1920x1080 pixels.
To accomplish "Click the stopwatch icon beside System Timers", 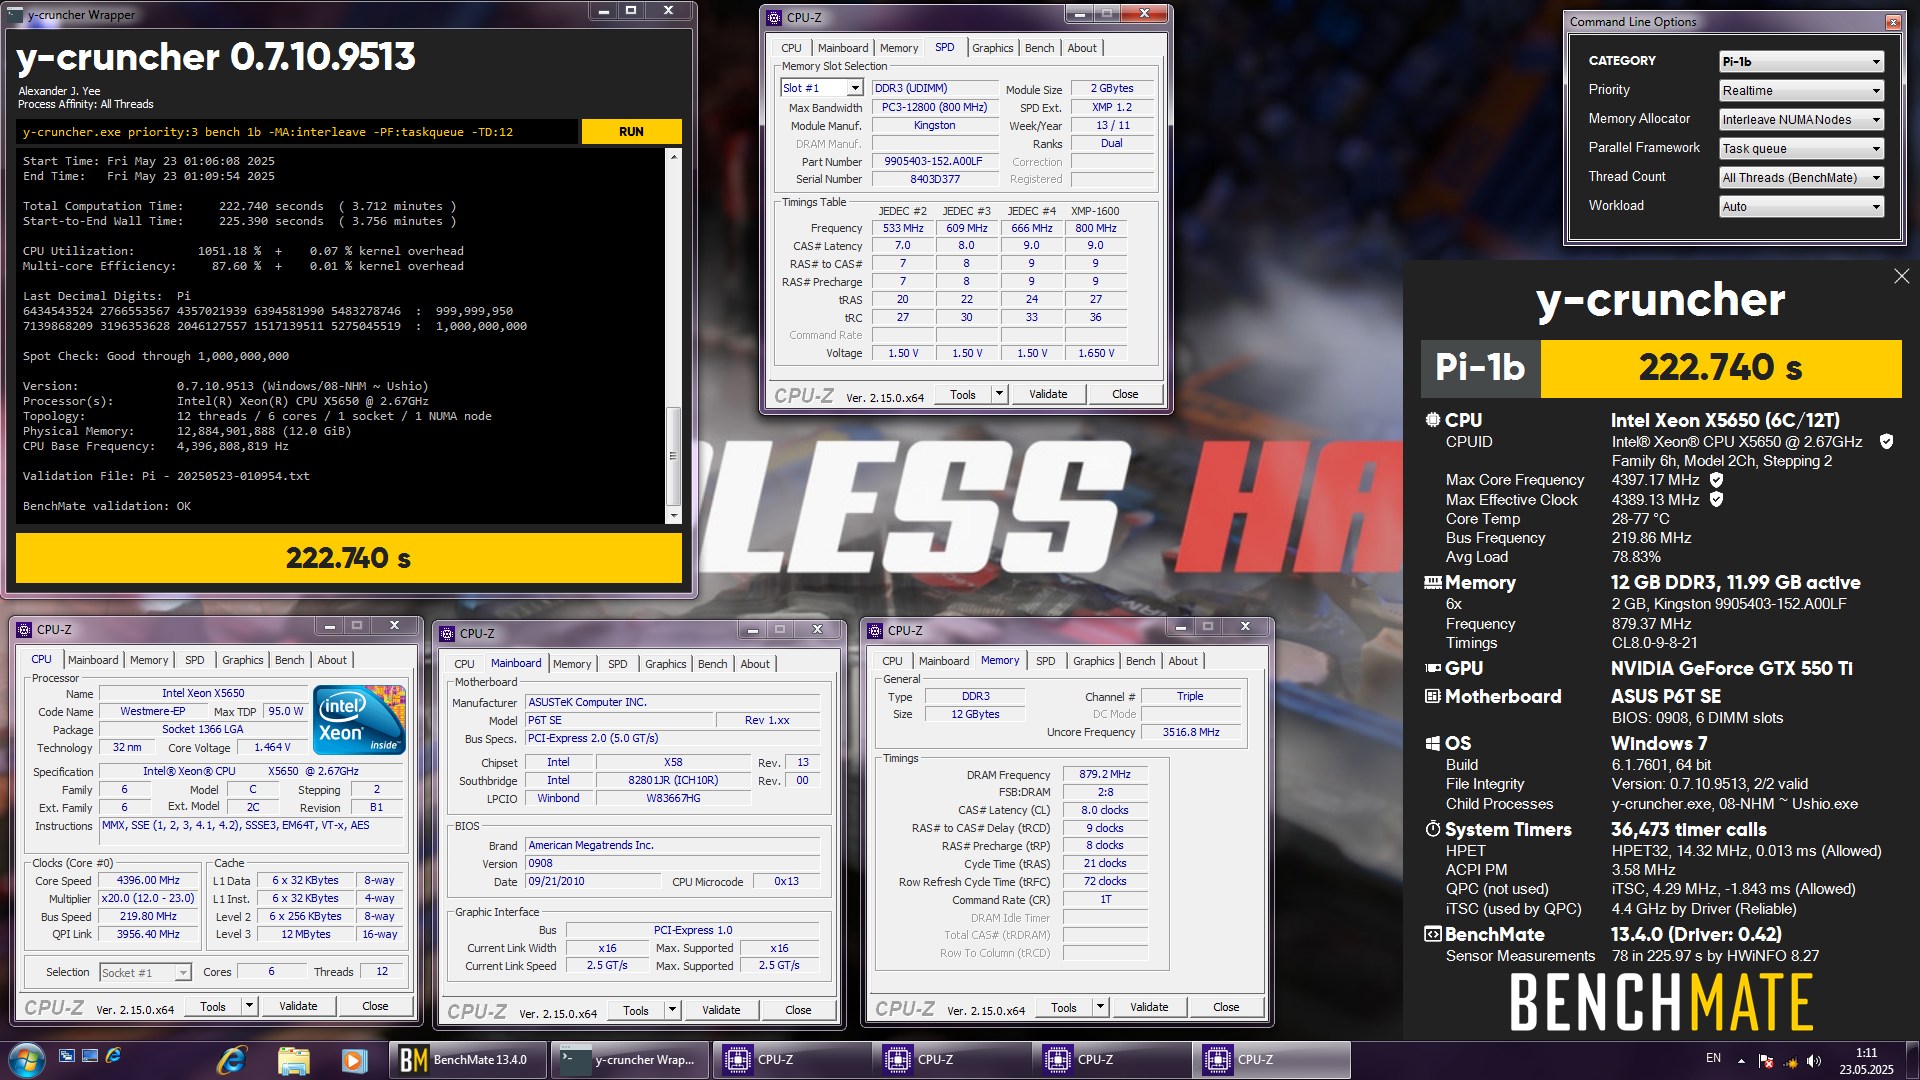I will coord(1432,829).
